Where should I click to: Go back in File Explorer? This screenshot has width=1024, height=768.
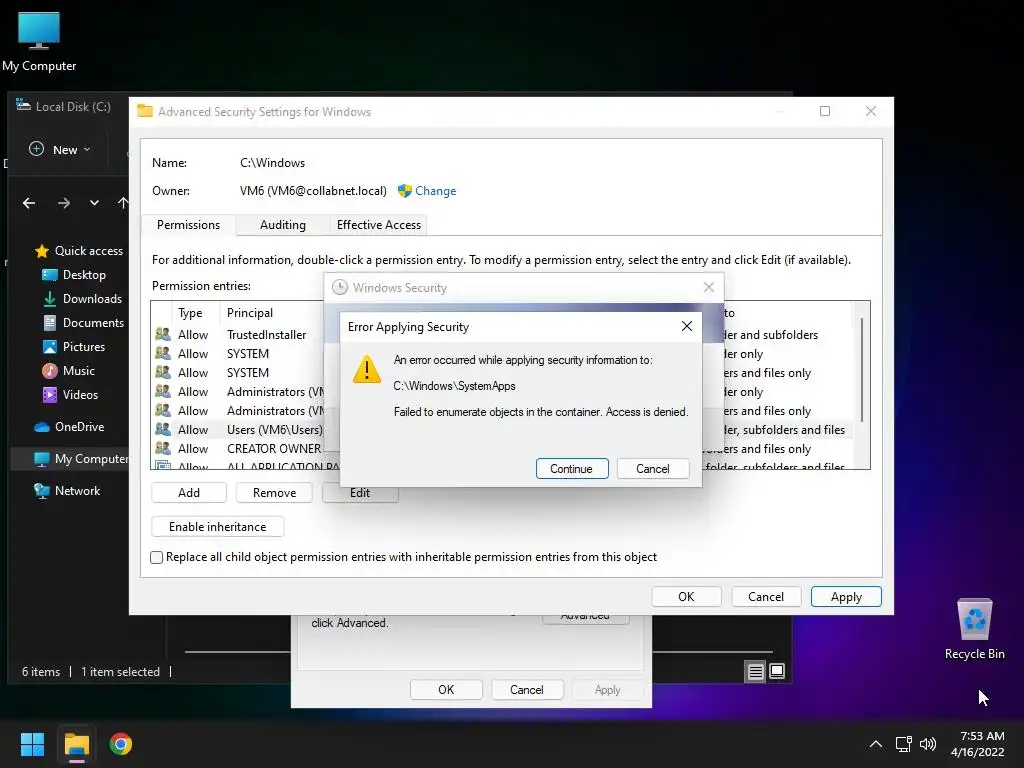29,203
